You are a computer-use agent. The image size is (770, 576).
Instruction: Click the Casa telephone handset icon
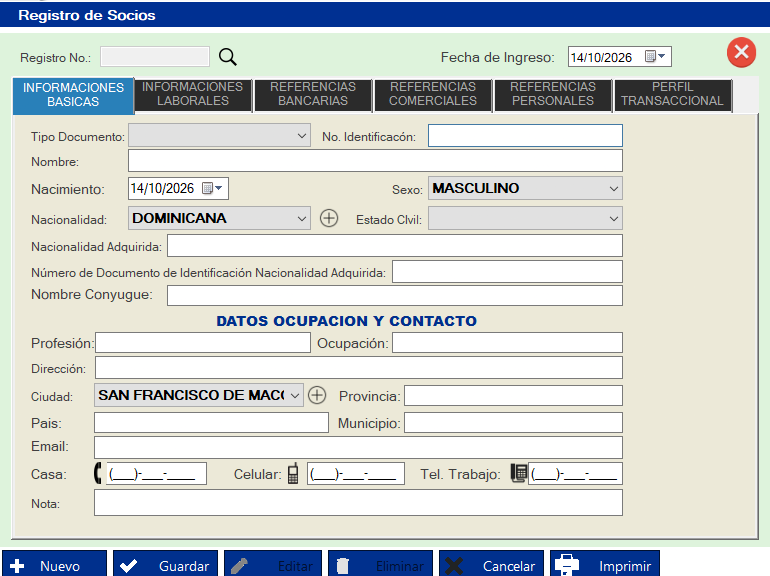[x=98, y=473]
